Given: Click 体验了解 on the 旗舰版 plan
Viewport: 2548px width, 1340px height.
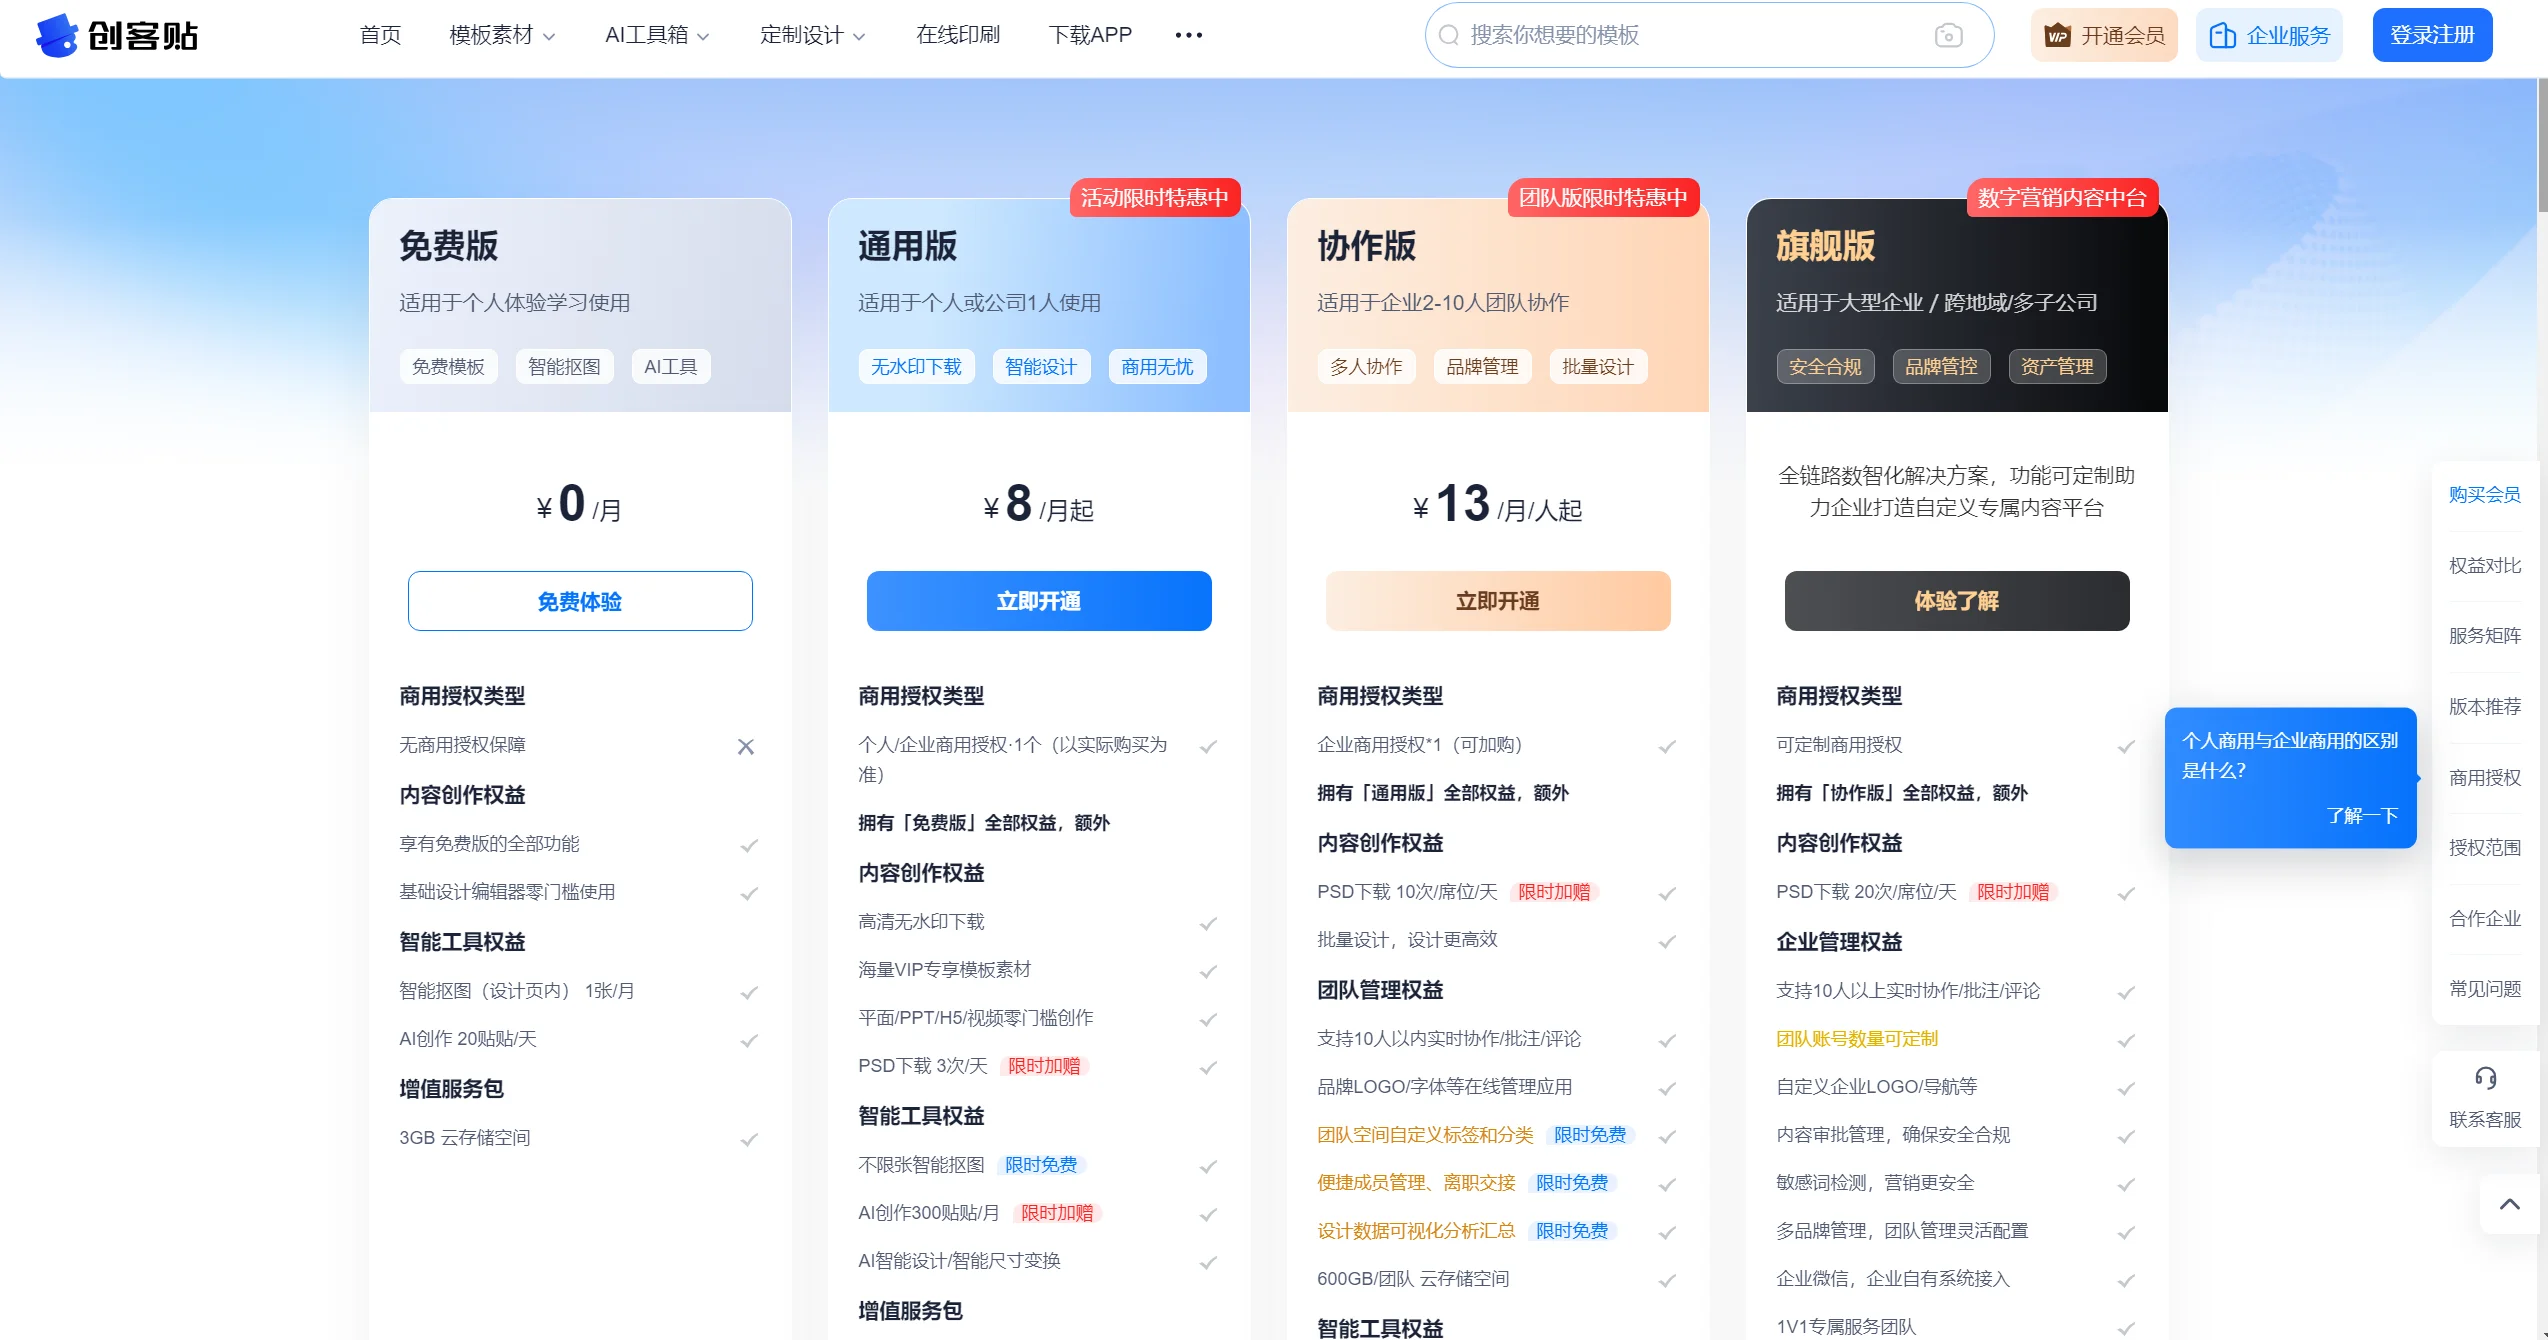Looking at the screenshot, I should coord(1956,601).
